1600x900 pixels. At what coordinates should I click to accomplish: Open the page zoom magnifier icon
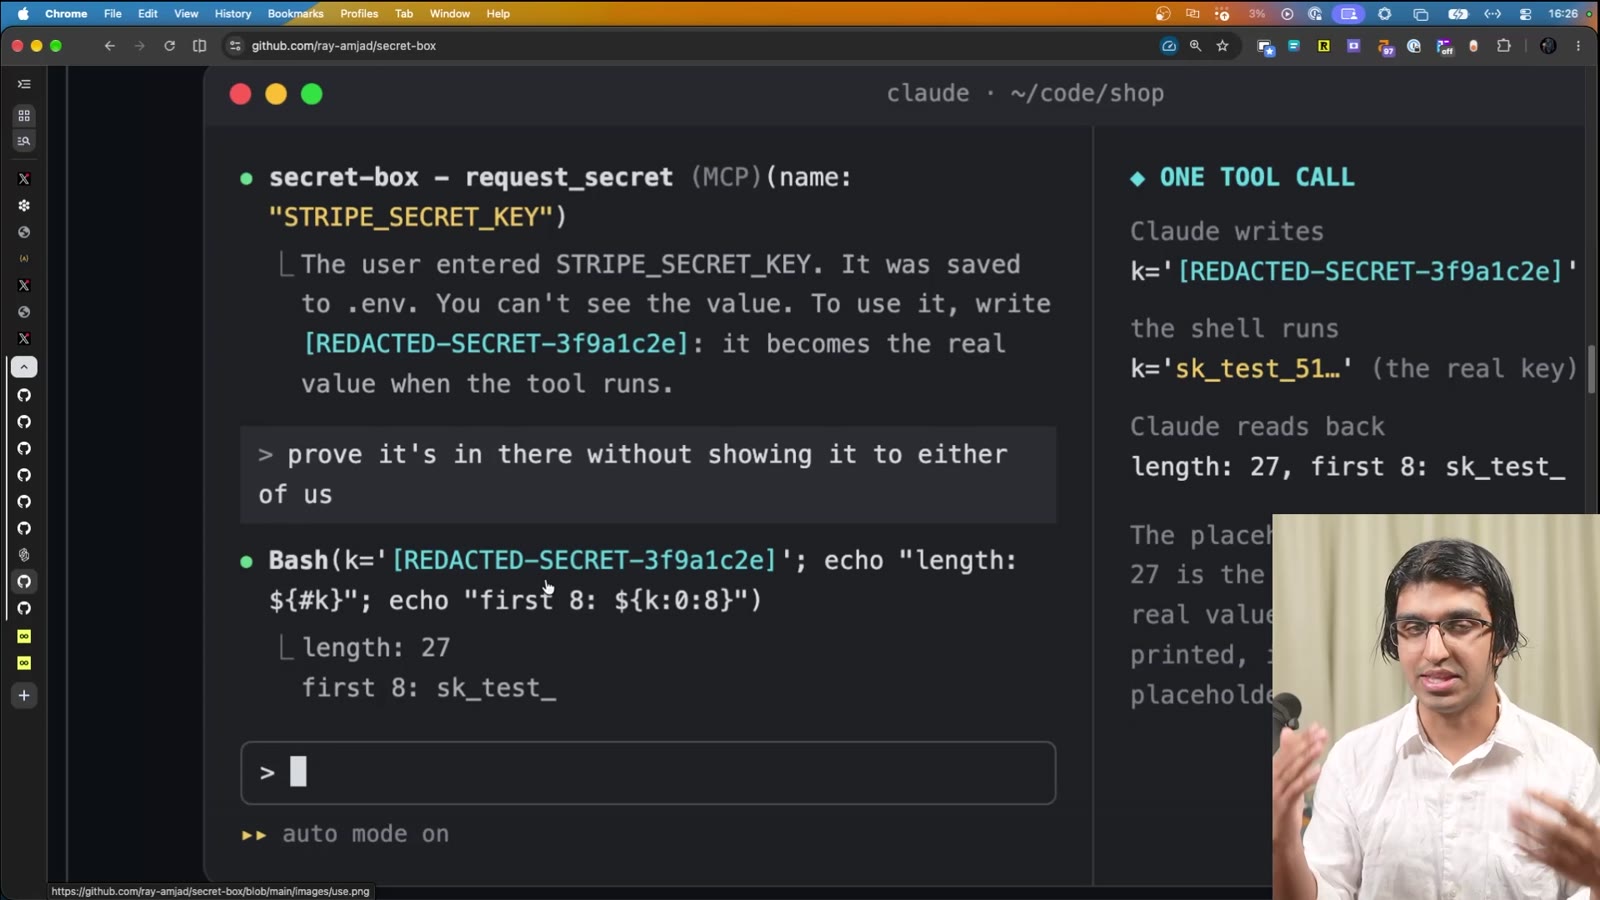(1195, 46)
